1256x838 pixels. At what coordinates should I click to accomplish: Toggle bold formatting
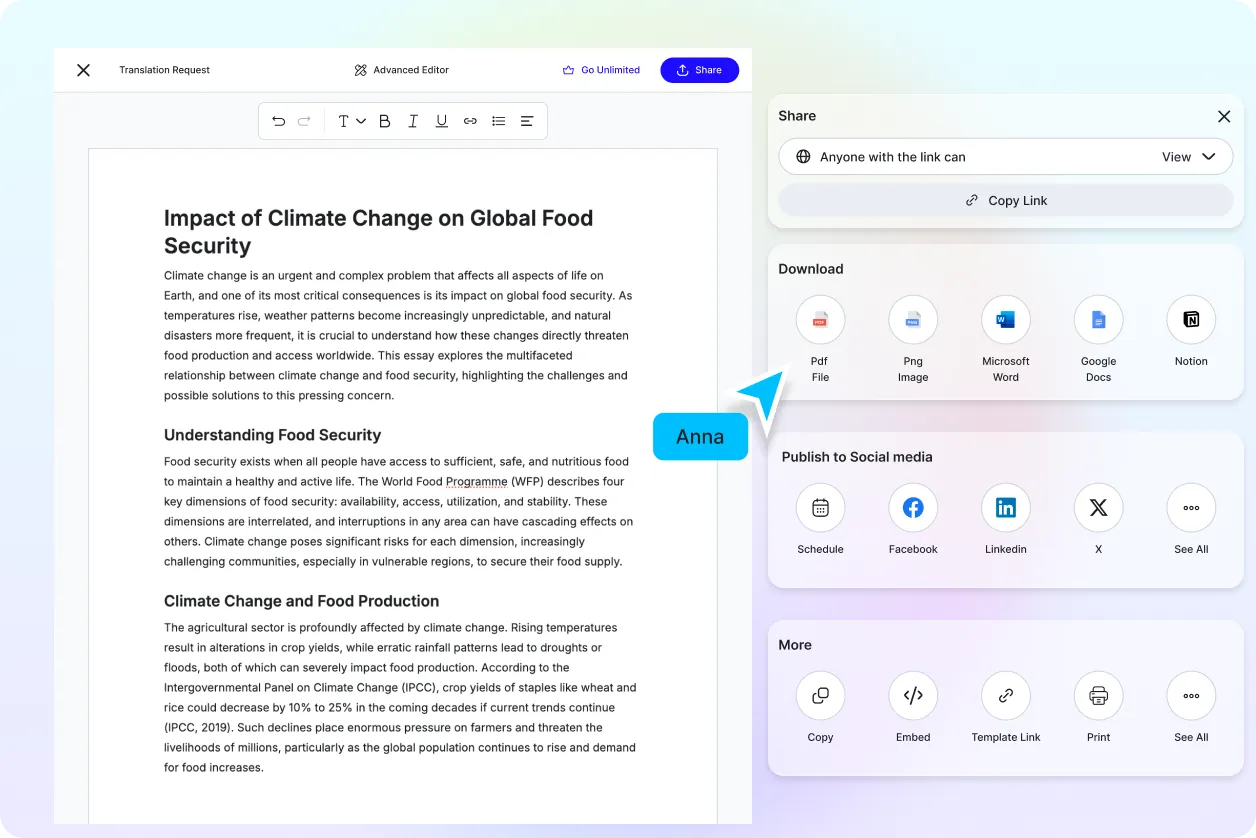(x=384, y=120)
